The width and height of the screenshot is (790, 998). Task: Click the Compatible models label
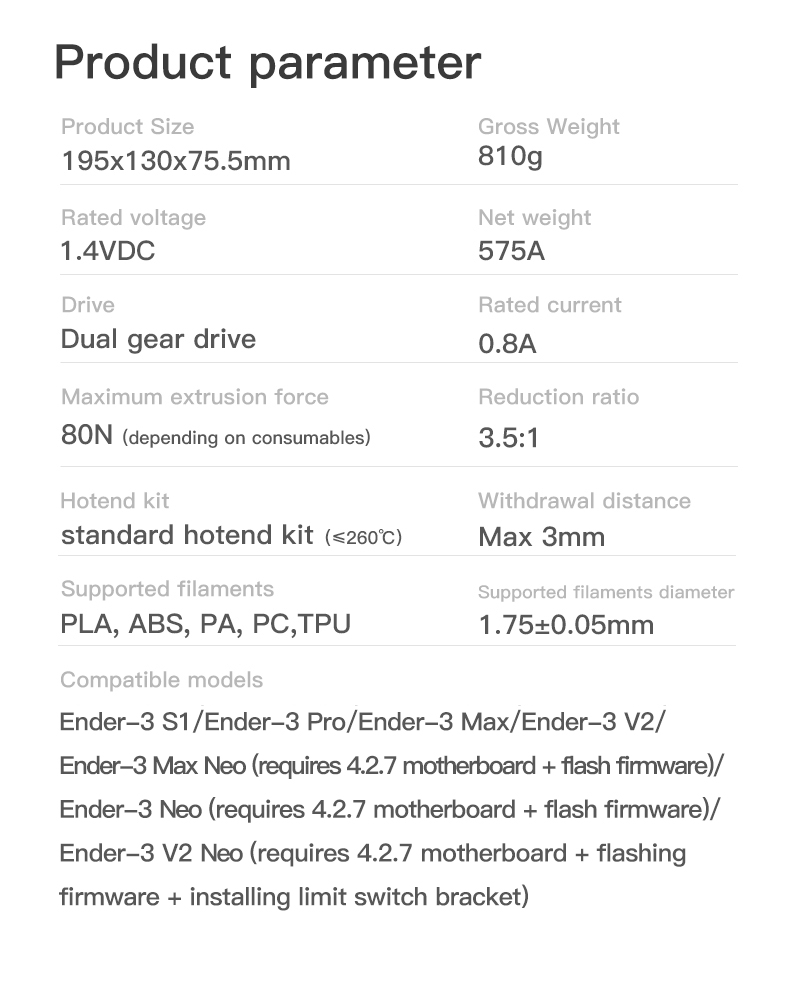tap(162, 680)
